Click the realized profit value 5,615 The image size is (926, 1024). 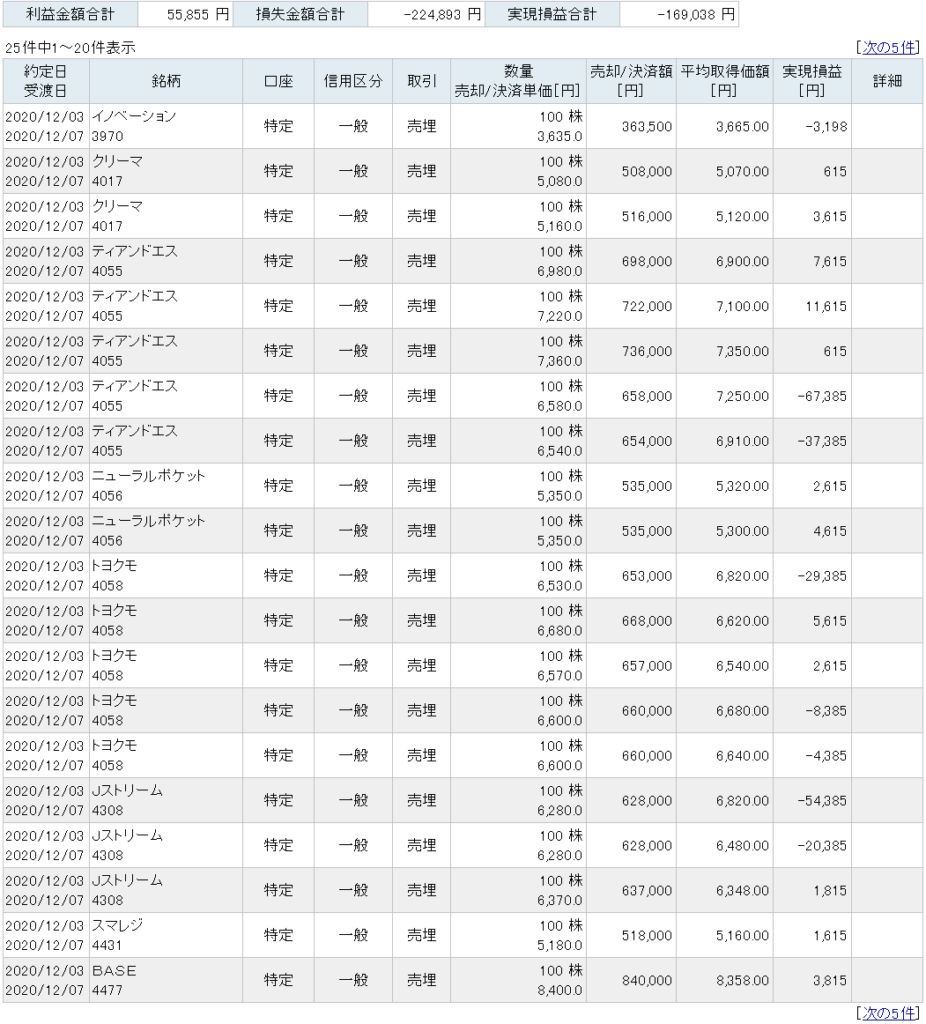coord(829,621)
